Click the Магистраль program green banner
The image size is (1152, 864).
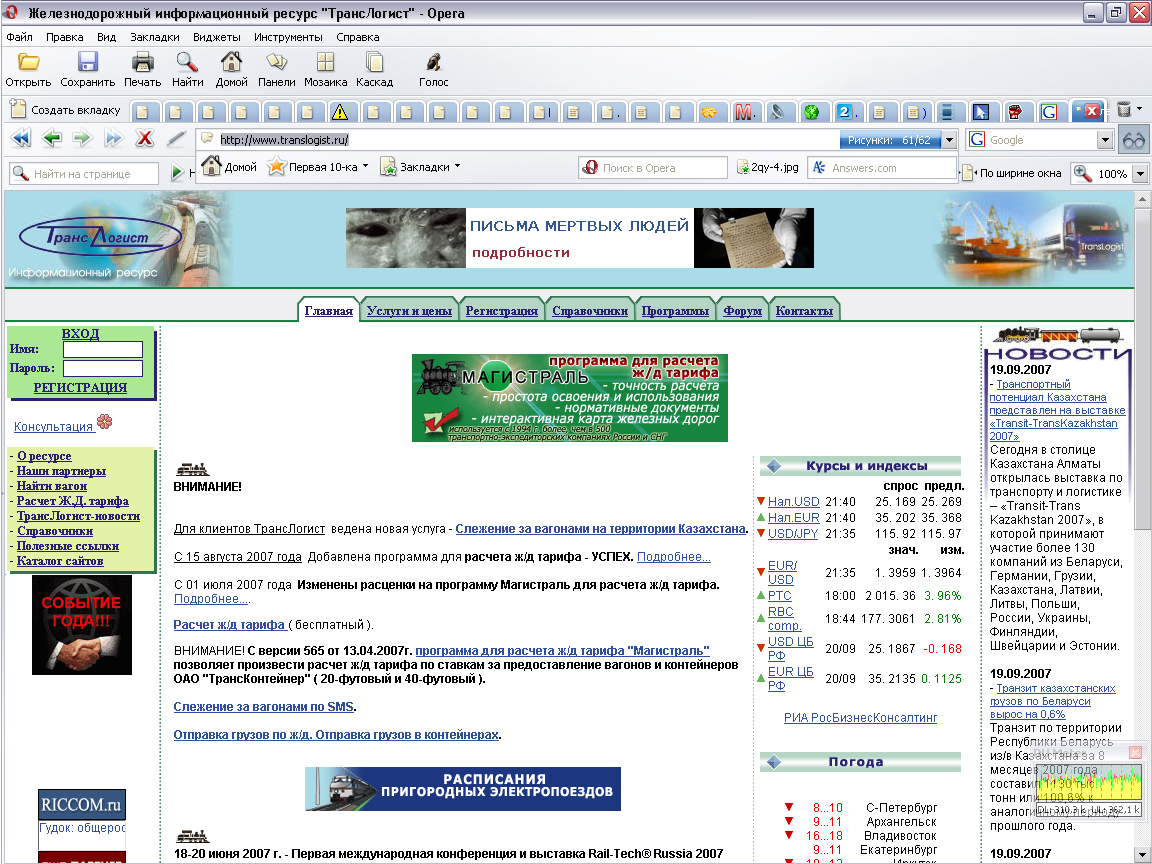(x=569, y=397)
